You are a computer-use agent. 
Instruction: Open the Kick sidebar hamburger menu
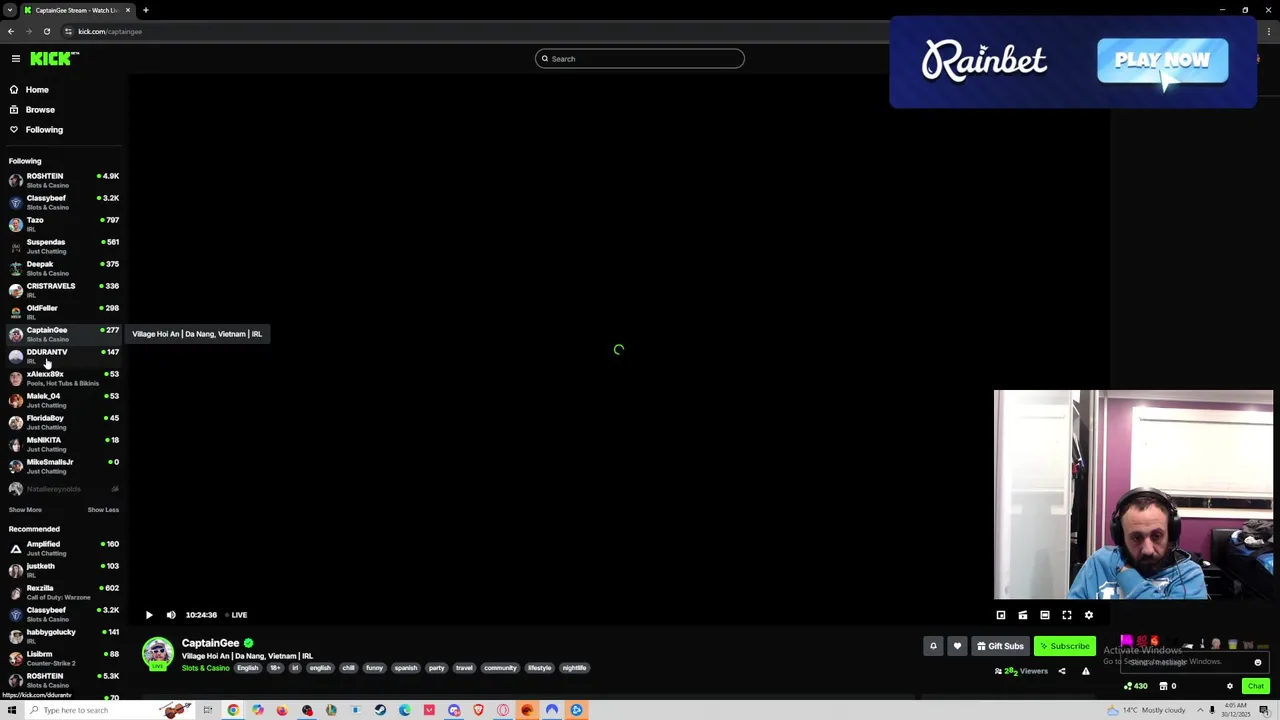point(16,59)
